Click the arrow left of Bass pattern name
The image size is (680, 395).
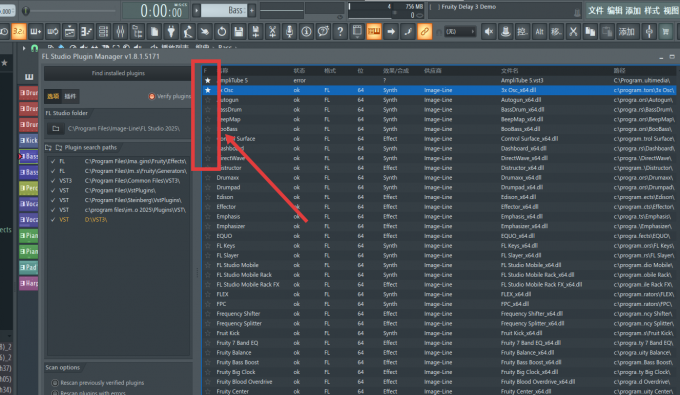(x=196, y=10)
